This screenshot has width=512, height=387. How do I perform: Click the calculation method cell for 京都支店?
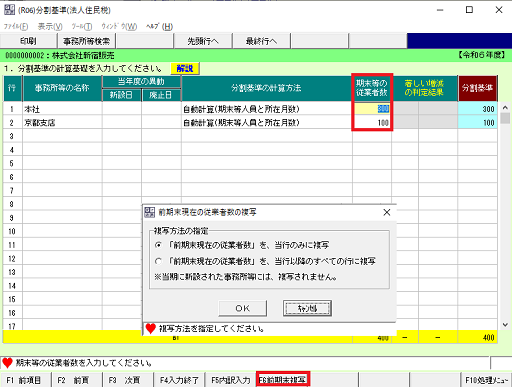point(267,123)
